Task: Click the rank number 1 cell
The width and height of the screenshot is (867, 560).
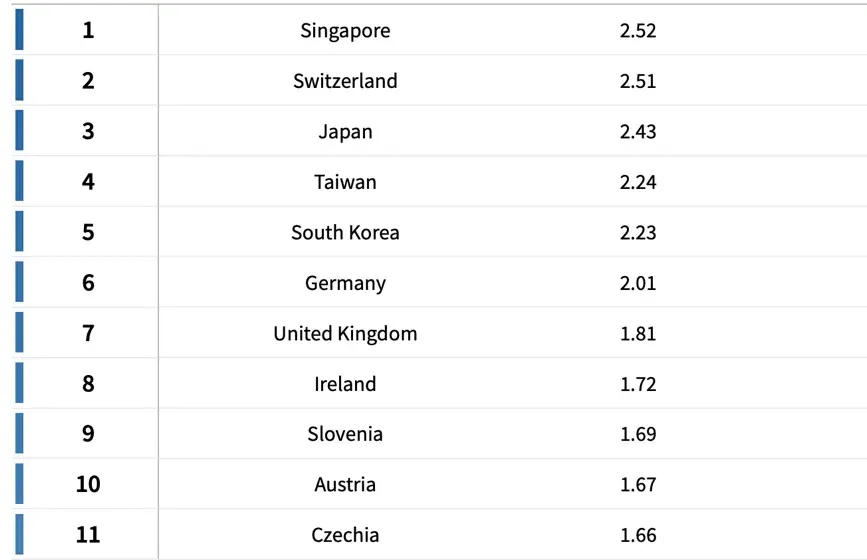Action: 88,31
